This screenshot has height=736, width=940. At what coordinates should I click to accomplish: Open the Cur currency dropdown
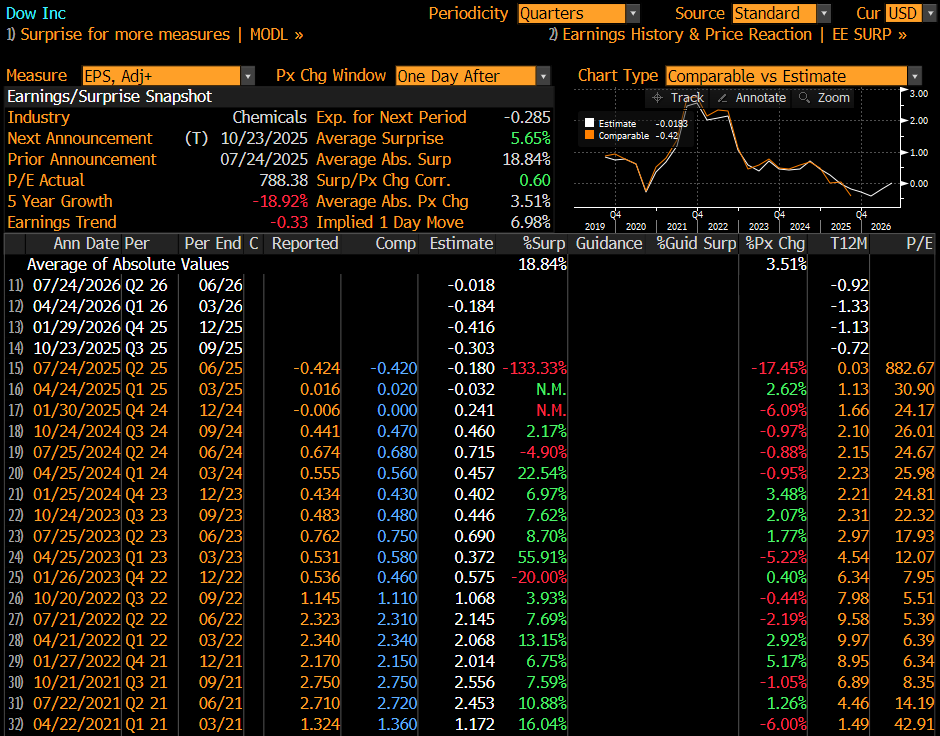[x=903, y=13]
